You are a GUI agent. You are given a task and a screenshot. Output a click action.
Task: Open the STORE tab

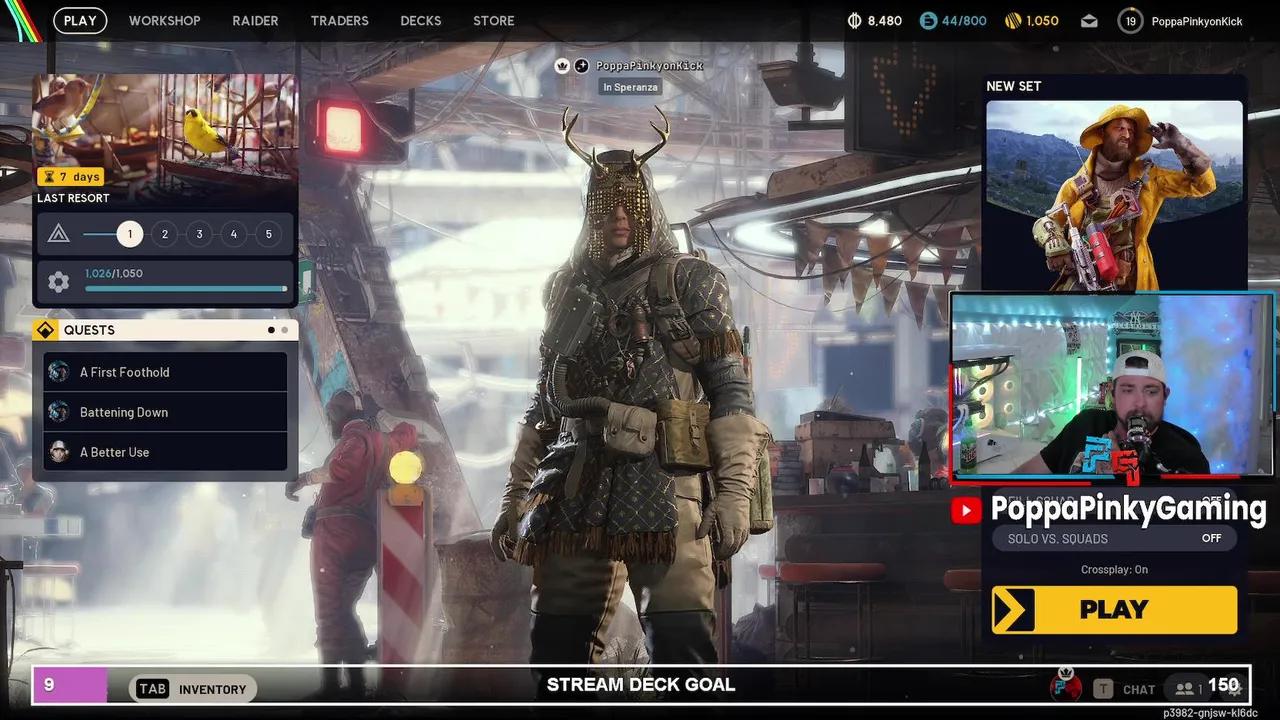[x=494, y=20]
